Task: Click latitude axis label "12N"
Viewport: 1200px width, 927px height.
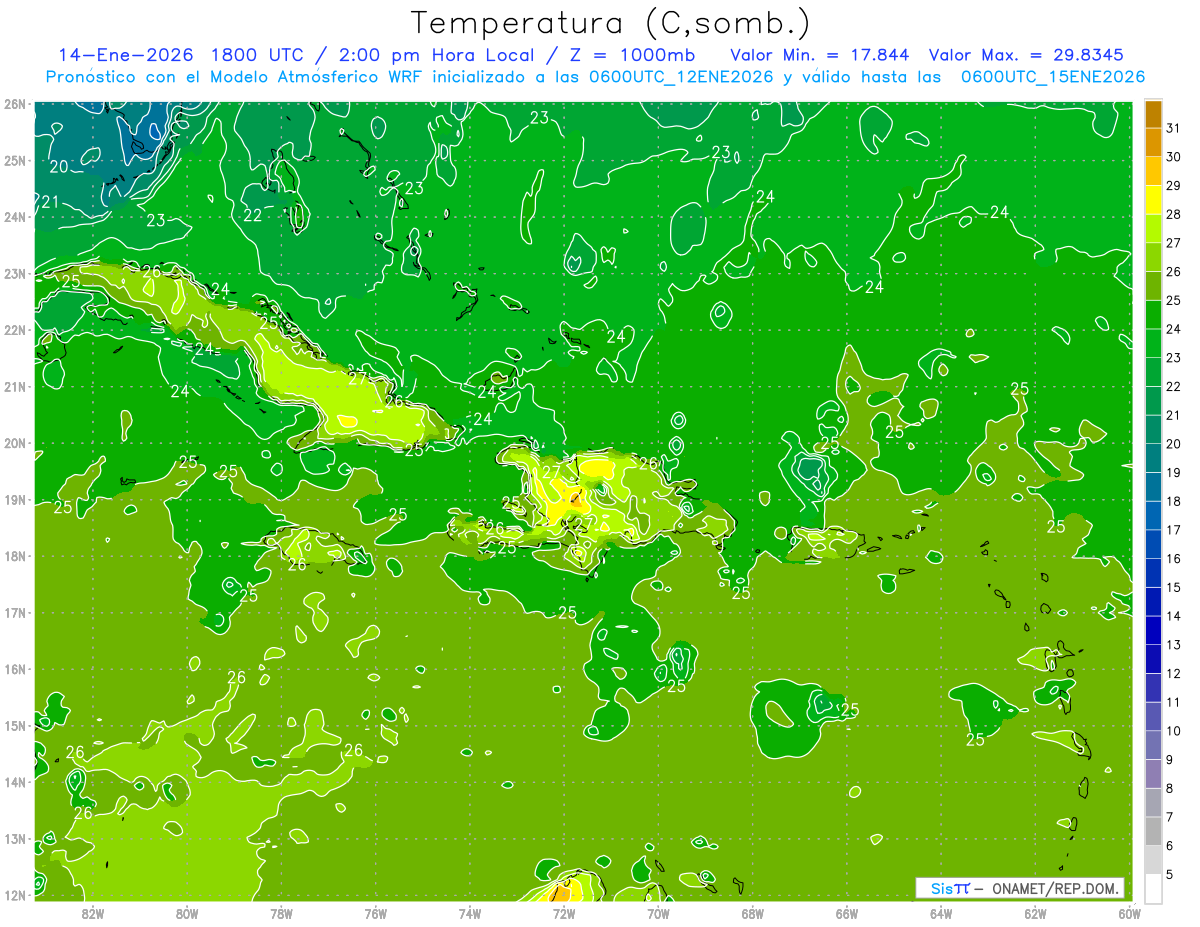Action: 14,895
